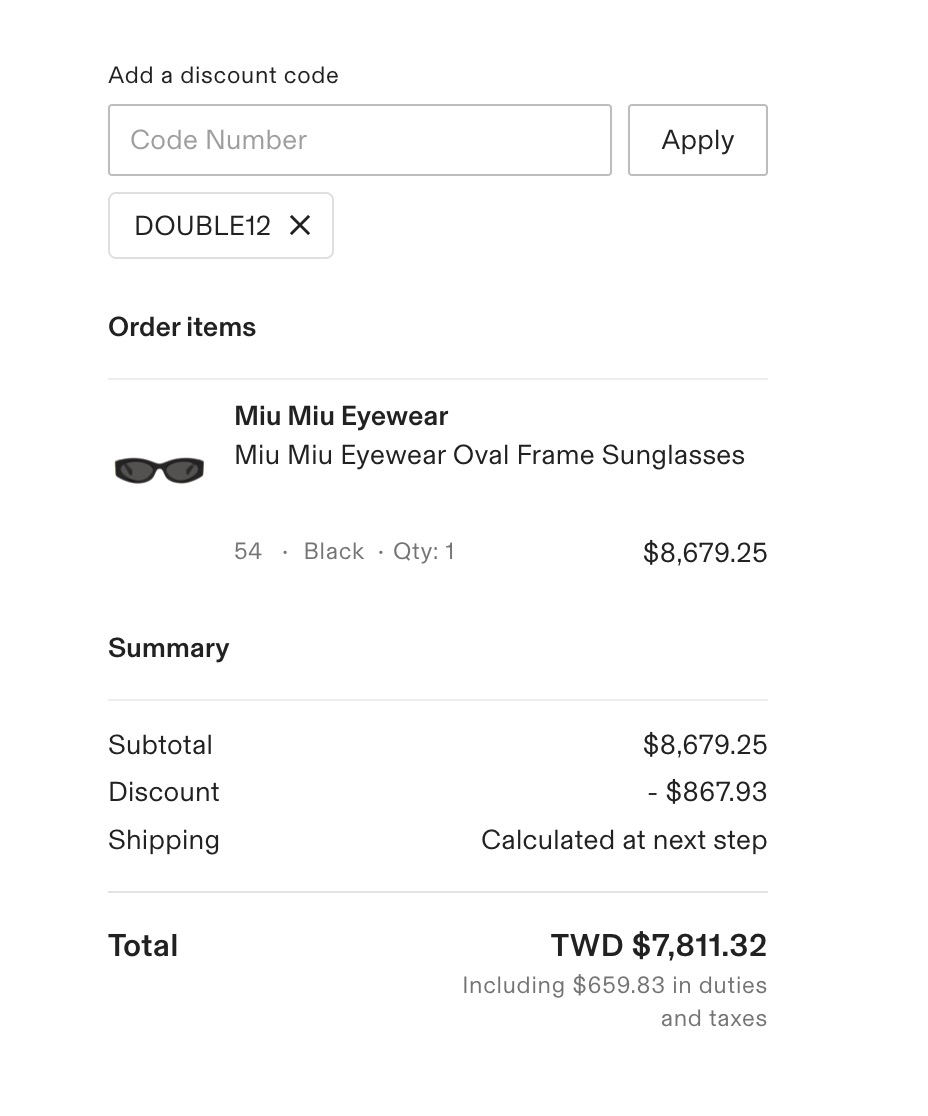Click the Order items heading
This screenshot has height=1116, width=928.
[x=182, y=327]
